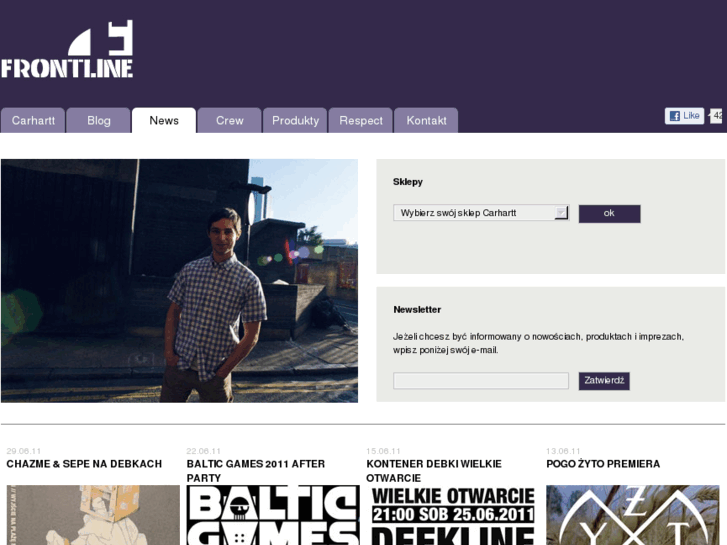Open the Kontakt tab
727x545 pixels.
click(426, 121)
